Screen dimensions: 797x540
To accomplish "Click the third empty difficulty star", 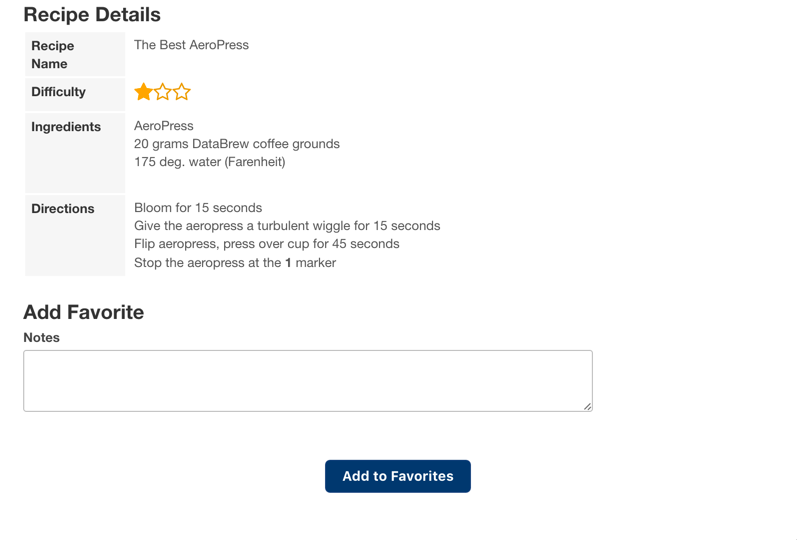I will point(182,92).
